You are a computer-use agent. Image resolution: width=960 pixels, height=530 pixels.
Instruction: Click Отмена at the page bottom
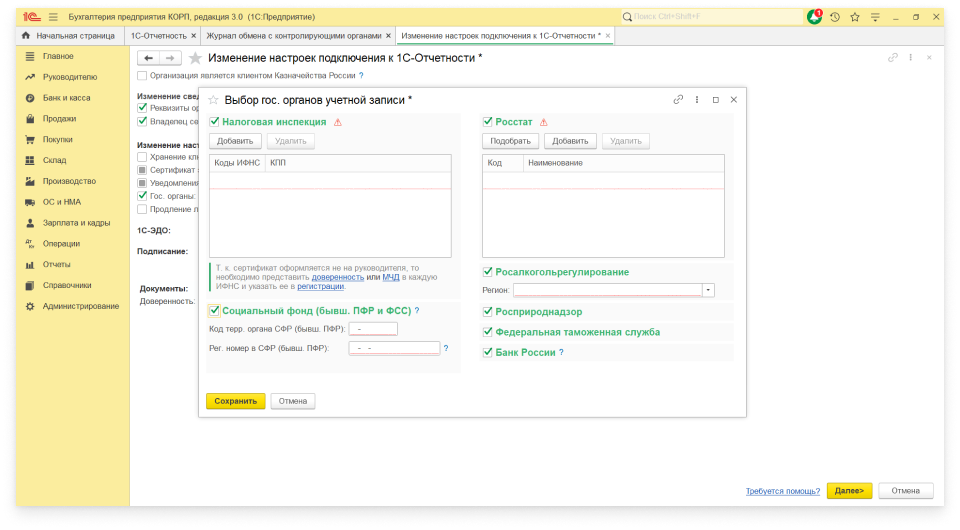tap(906, 491)
